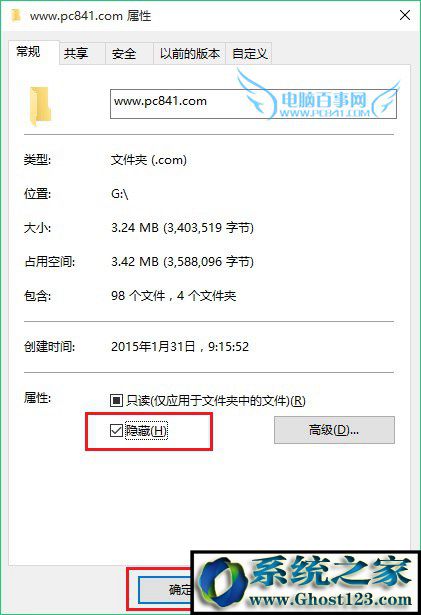Click the folder icon in the title bar
The height and width of the screenshot is (615, 421).
16,15
